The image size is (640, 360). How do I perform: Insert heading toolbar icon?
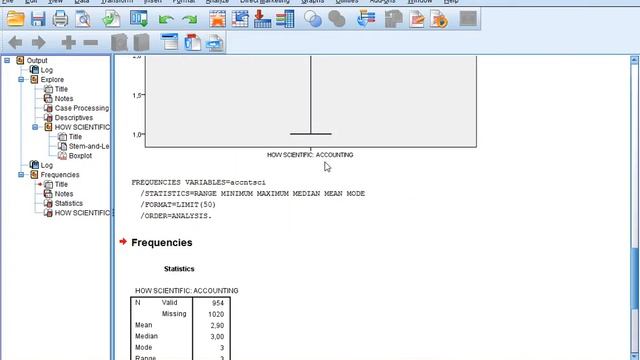pos(170,42)
